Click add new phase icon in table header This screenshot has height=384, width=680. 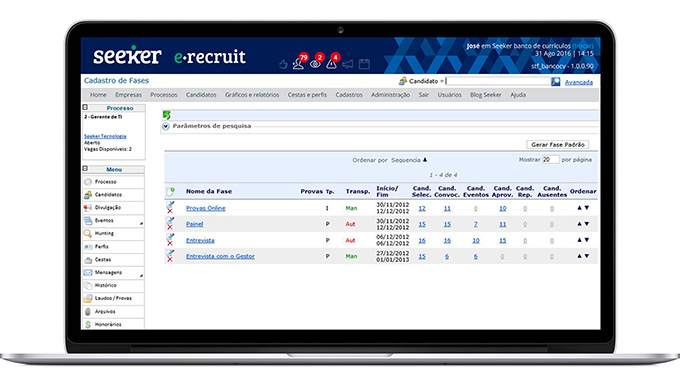point(171,191)
